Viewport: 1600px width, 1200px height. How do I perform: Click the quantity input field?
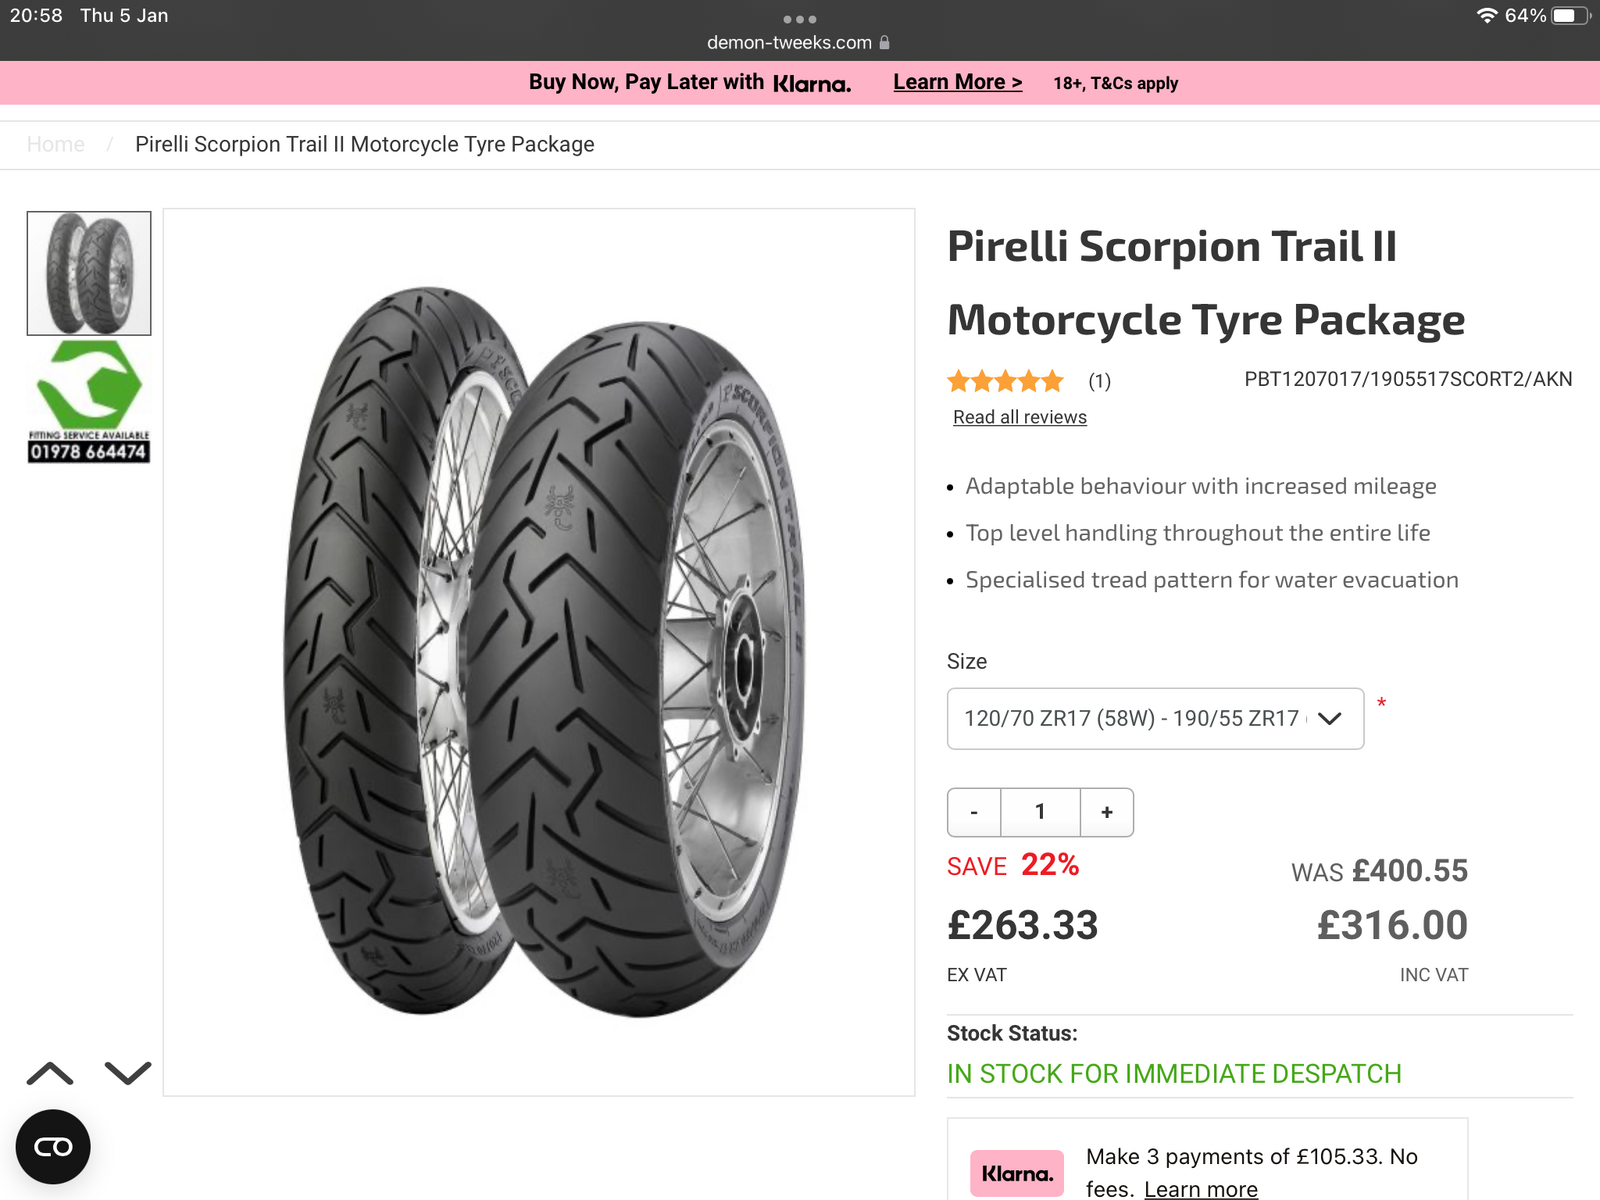tap(1040, 812)
